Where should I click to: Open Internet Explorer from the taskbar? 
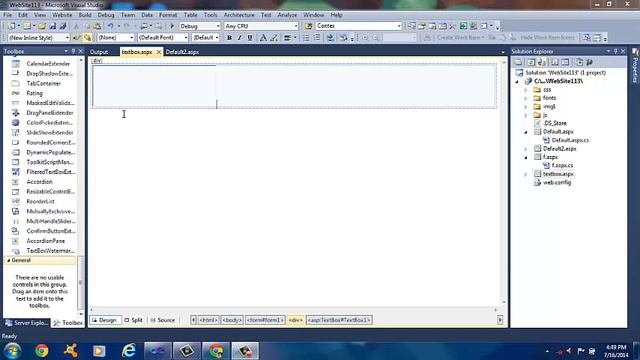[x=129, y=351]
